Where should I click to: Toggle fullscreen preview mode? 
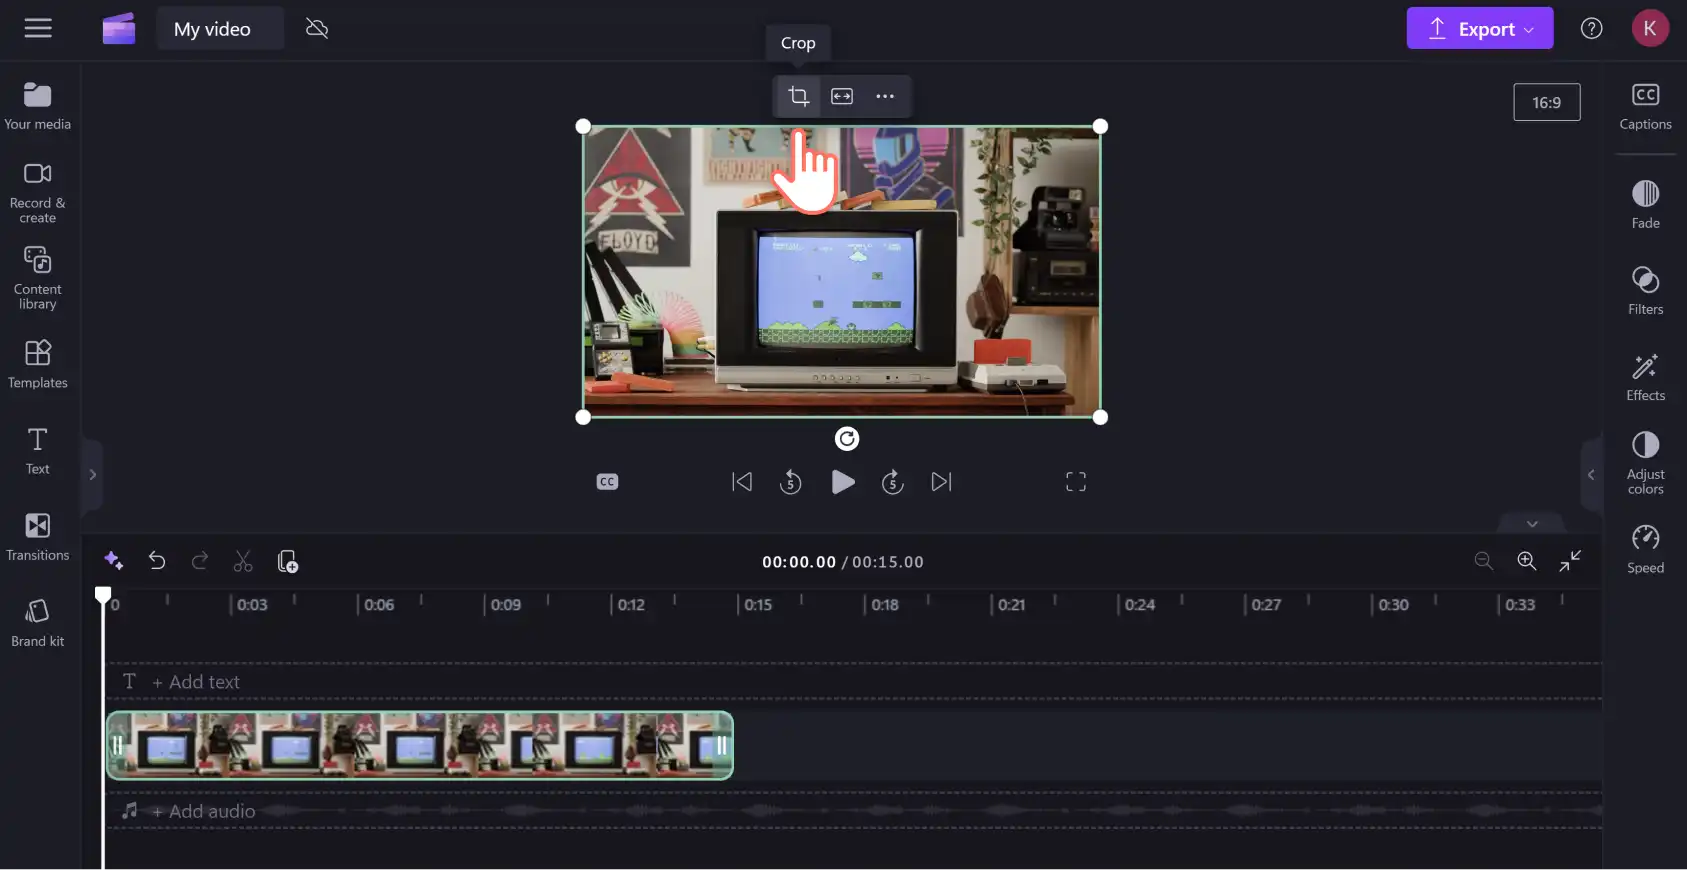coord(1076,482)
